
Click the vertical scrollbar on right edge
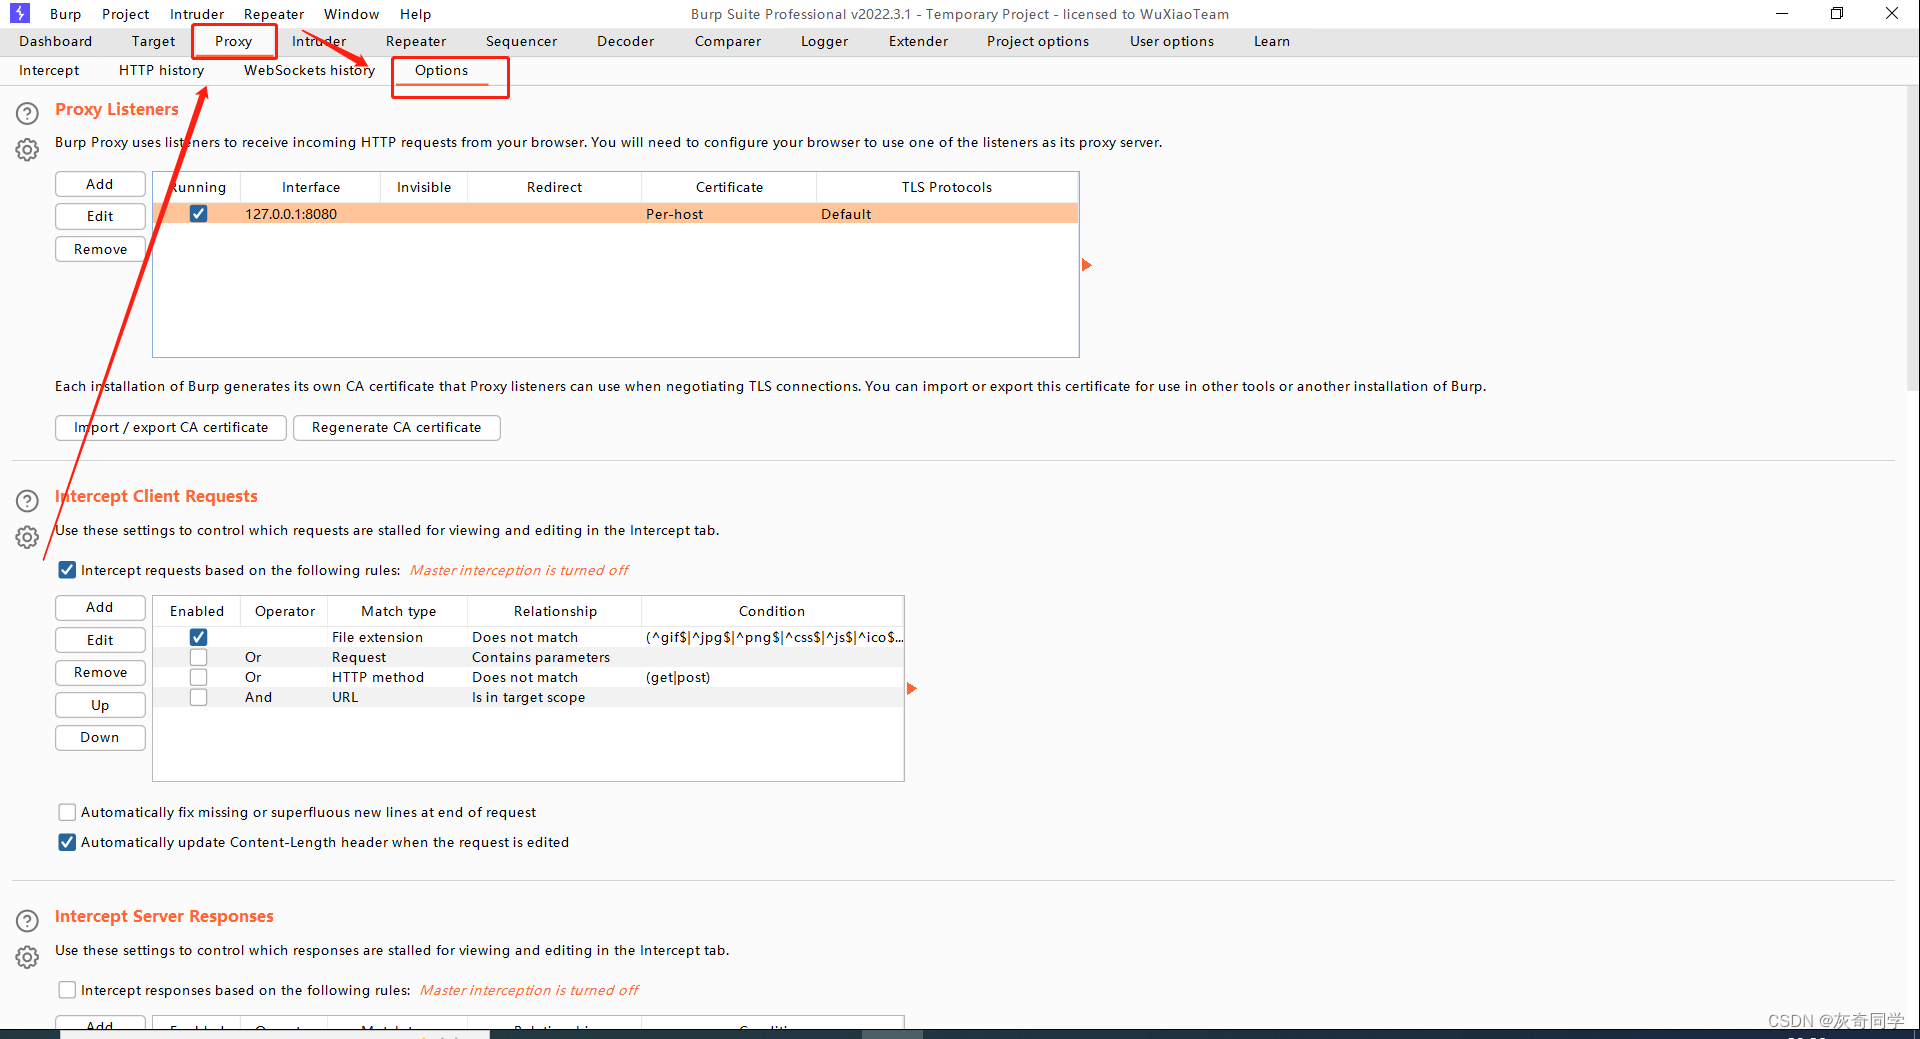(1912, 240)
